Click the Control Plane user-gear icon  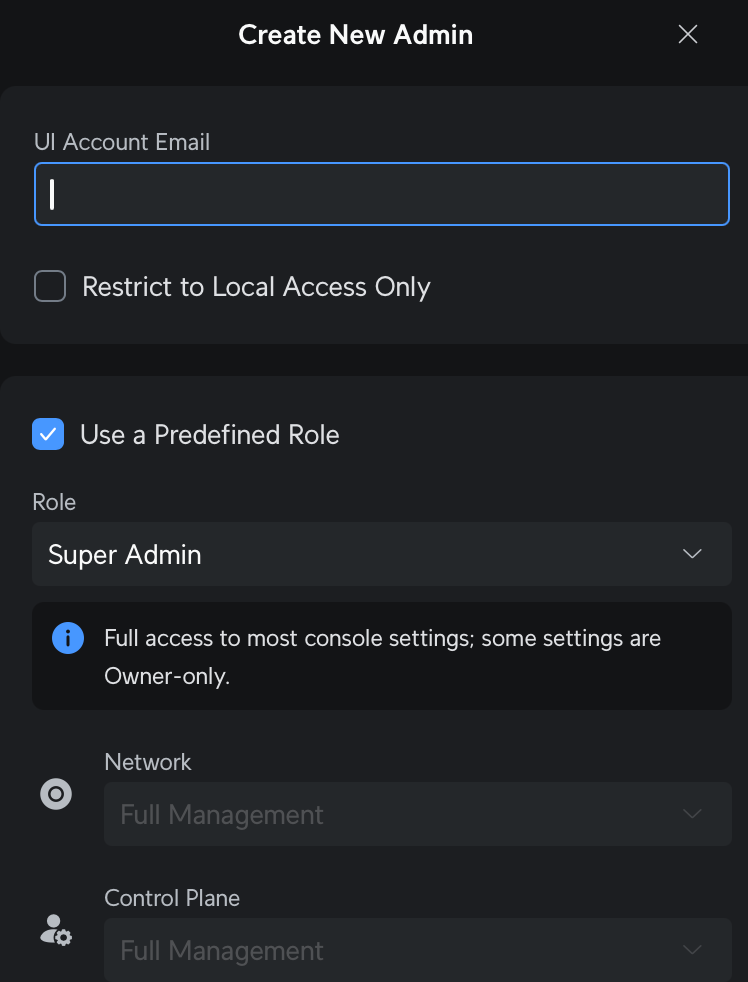(x=56, y=931)
